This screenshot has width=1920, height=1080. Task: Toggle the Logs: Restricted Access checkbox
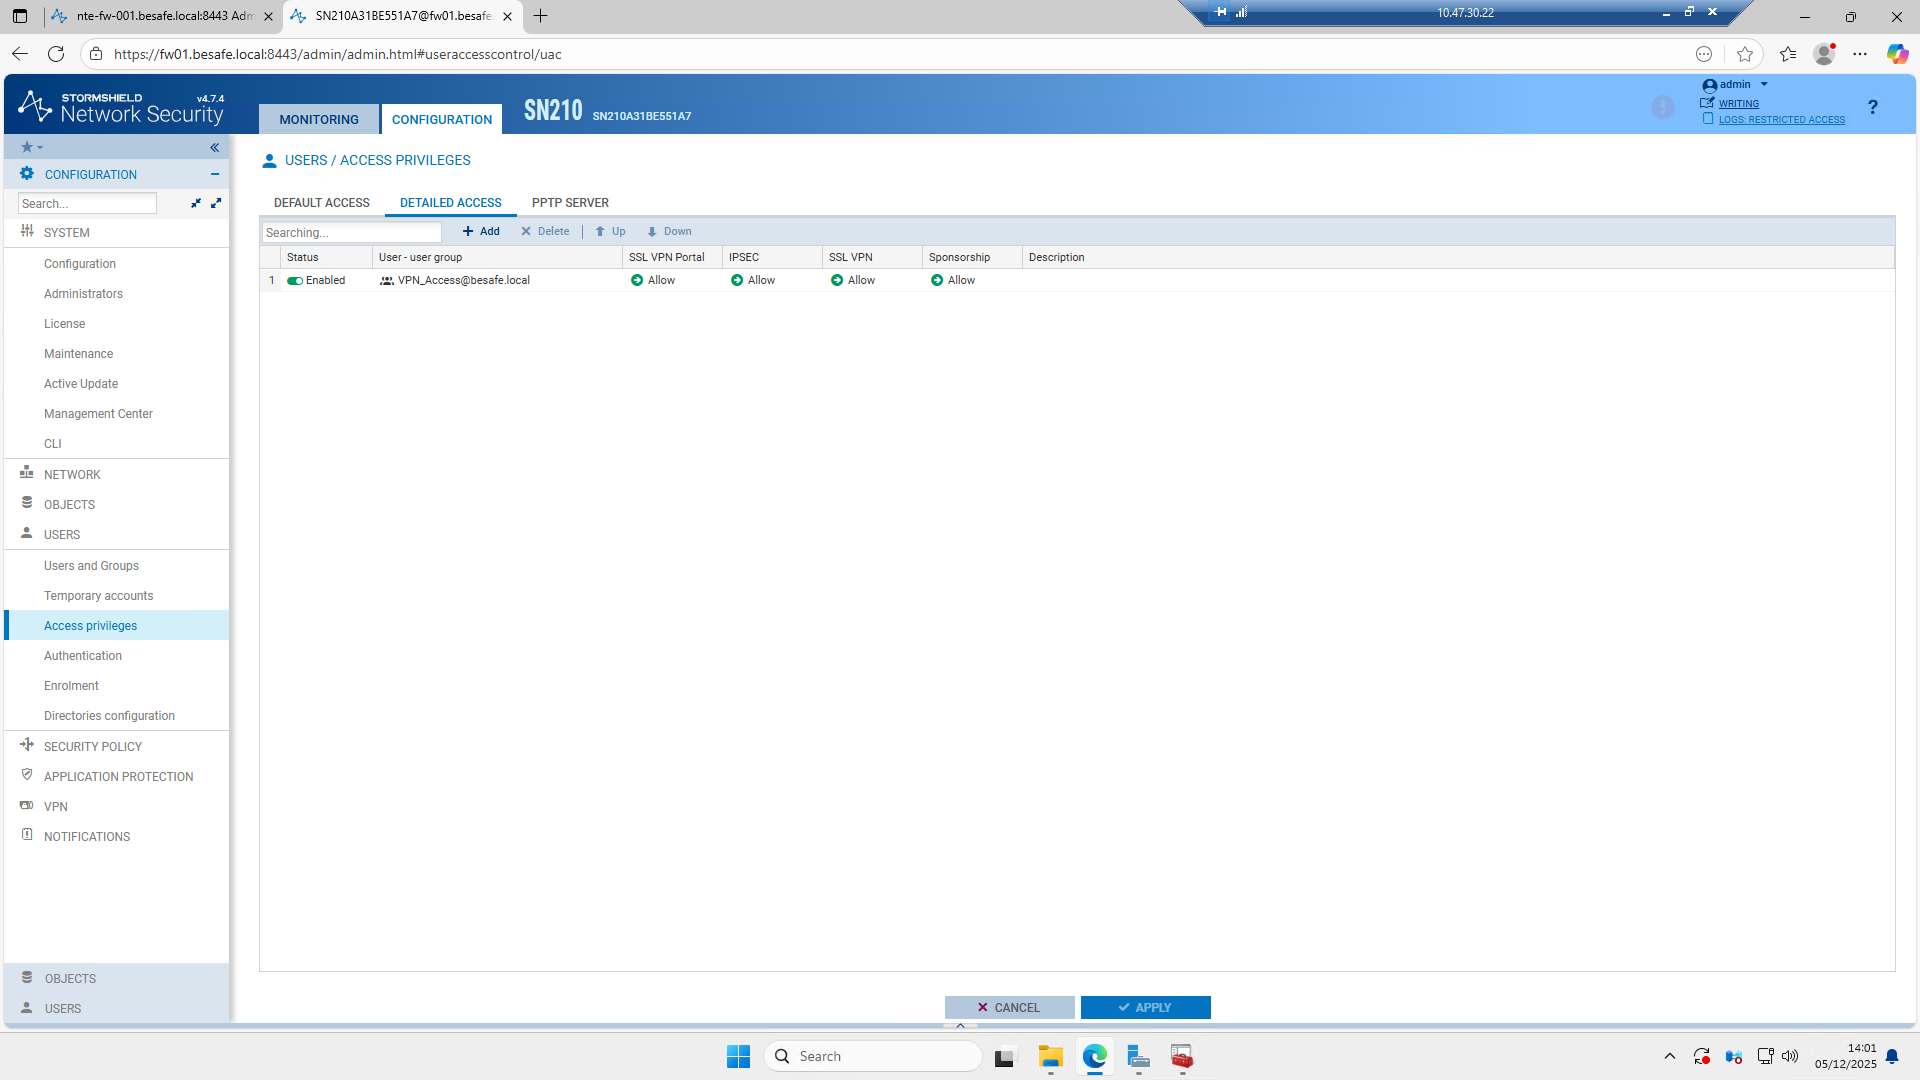click(1708, 119)
